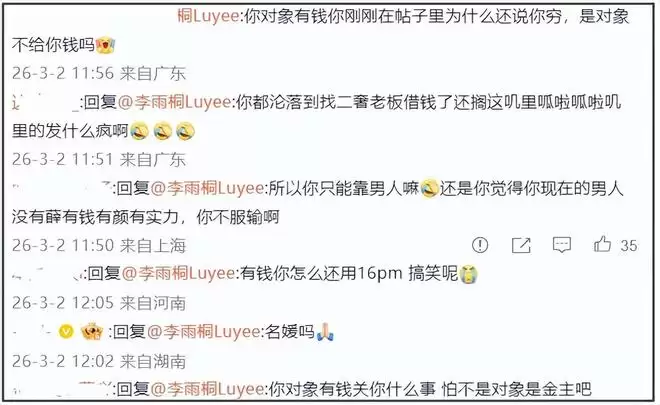Screen dimensions: 660x405
Task: Click @李雨桐Luyee mention in 二奢老板 reply
Action: point(174,102)
